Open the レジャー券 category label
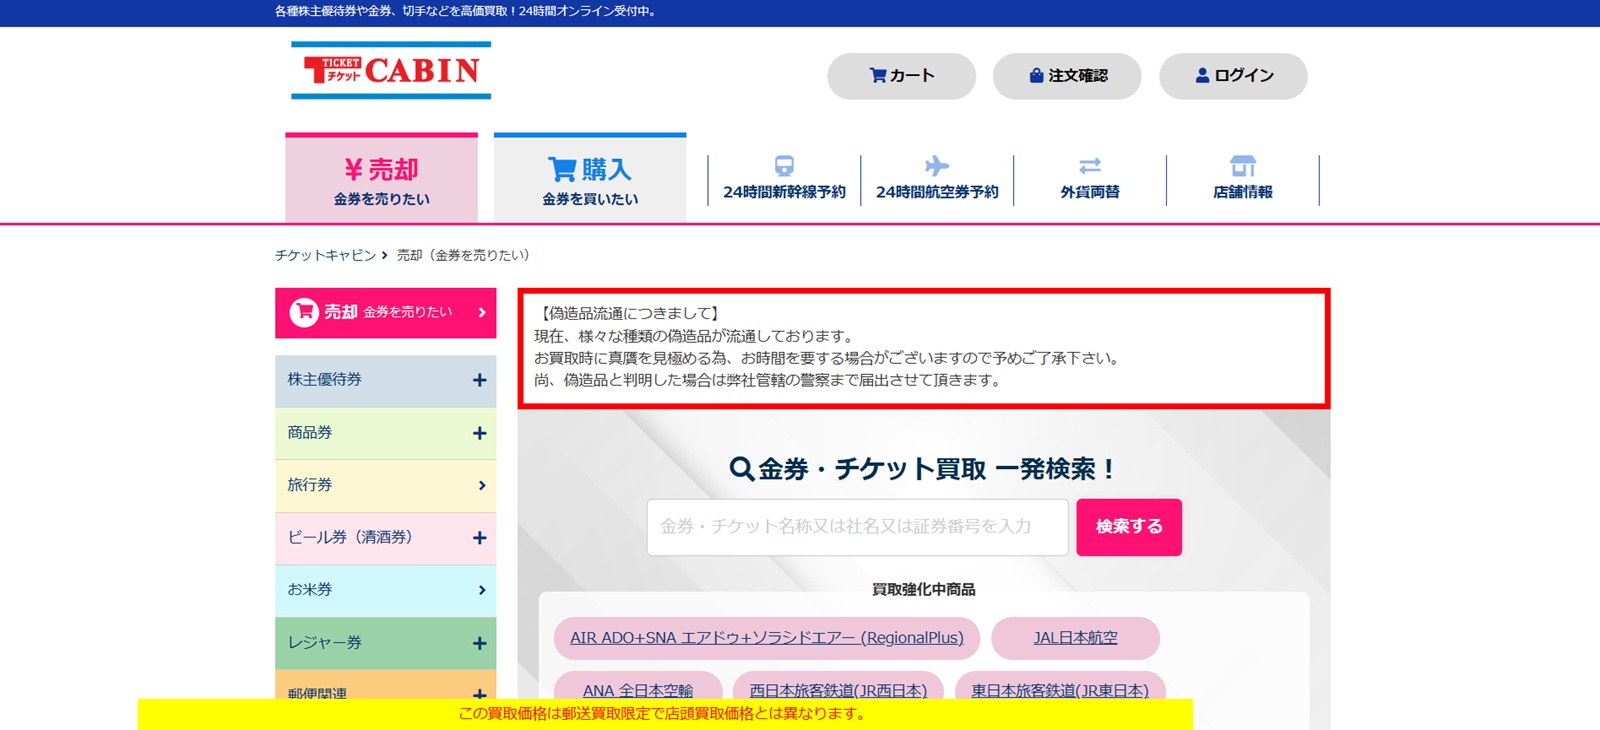 point(325,643)
